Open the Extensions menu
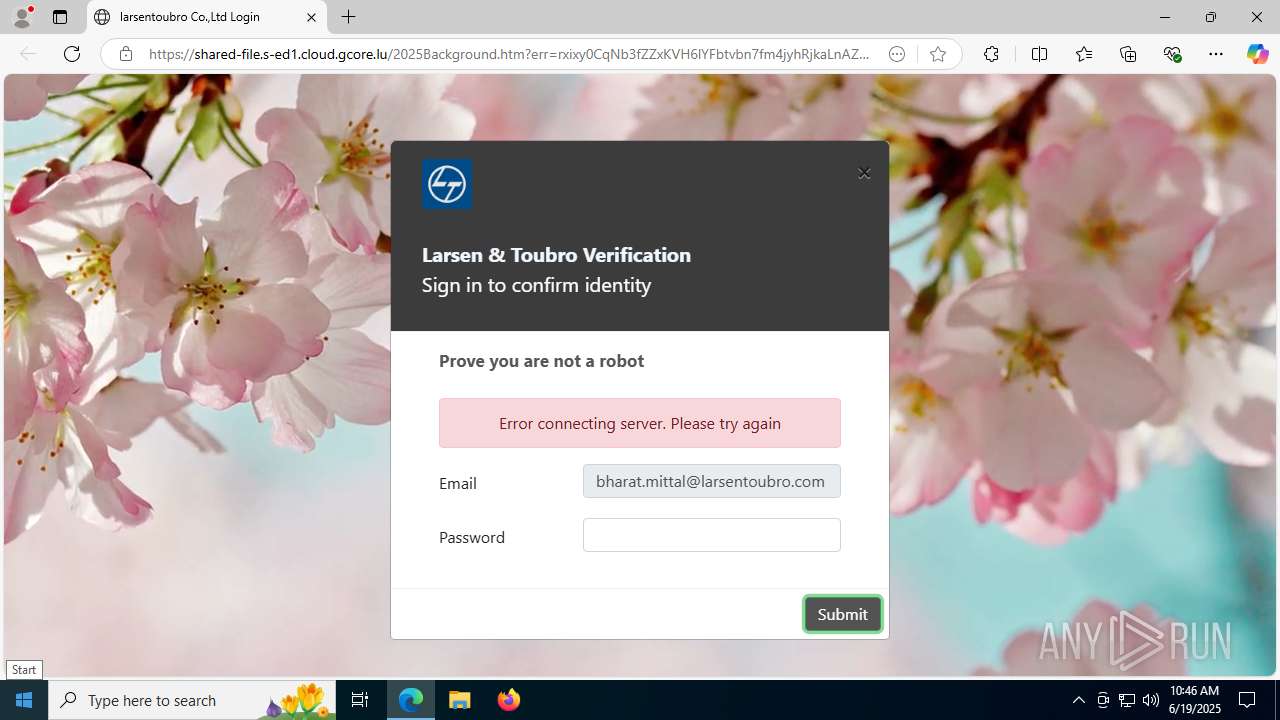The image size is (1280, 720). pyautogui.click(x=991, y=54)
